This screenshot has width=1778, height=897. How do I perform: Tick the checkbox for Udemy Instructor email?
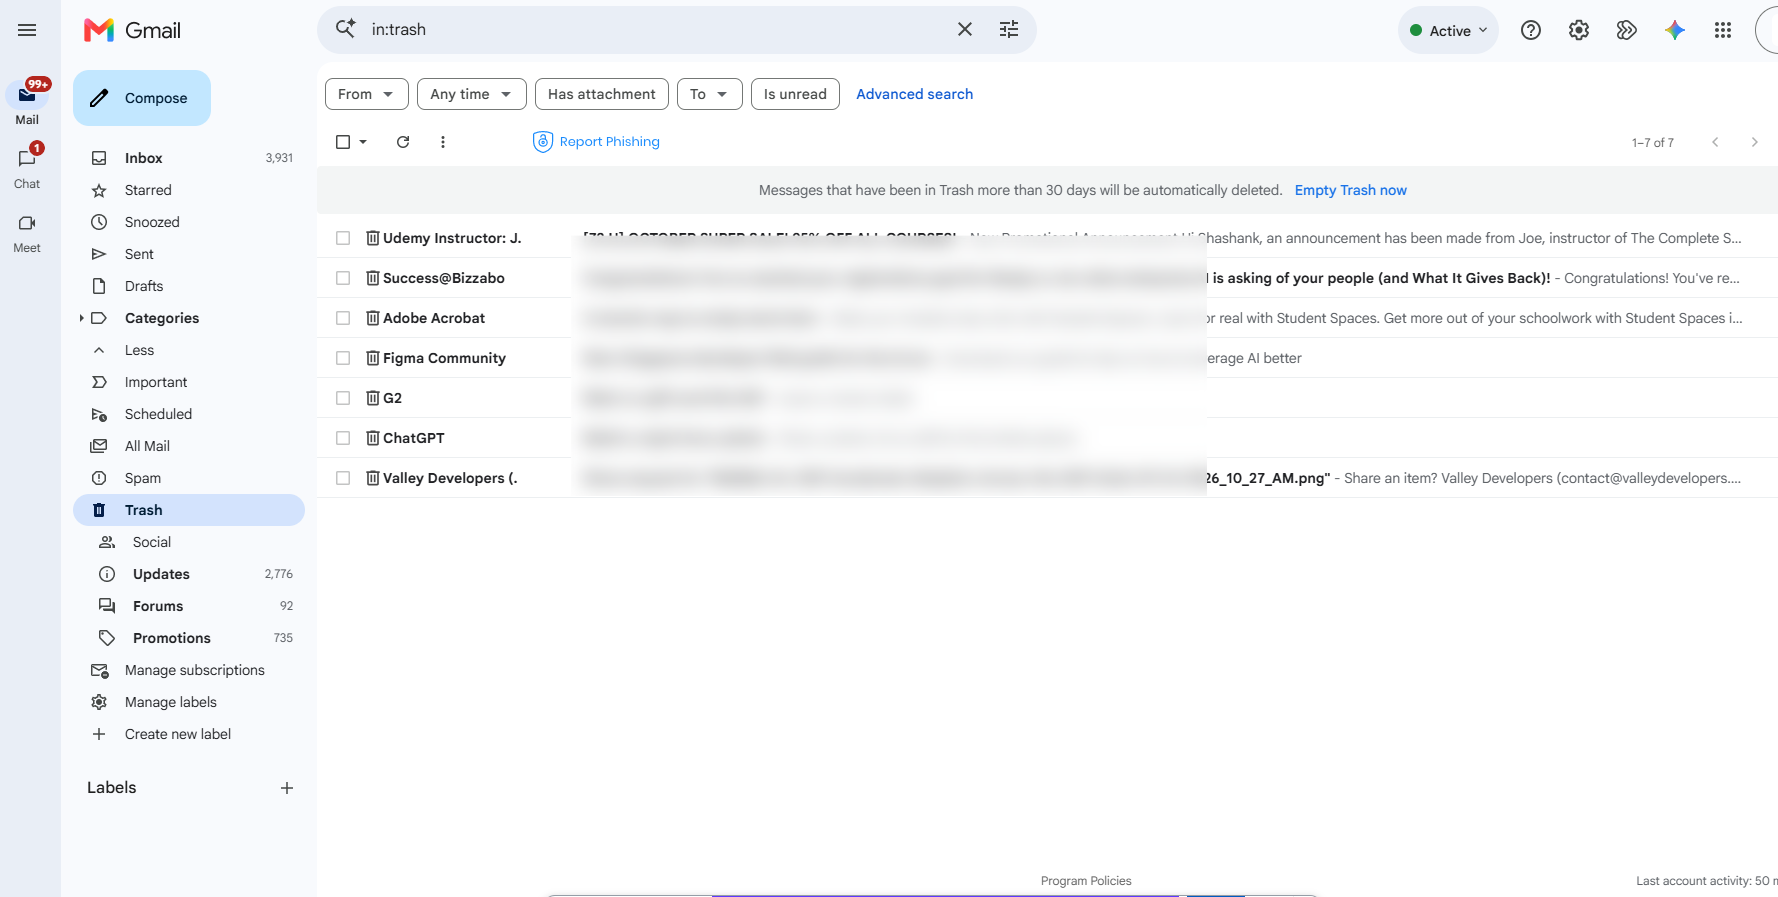[343, 238]
